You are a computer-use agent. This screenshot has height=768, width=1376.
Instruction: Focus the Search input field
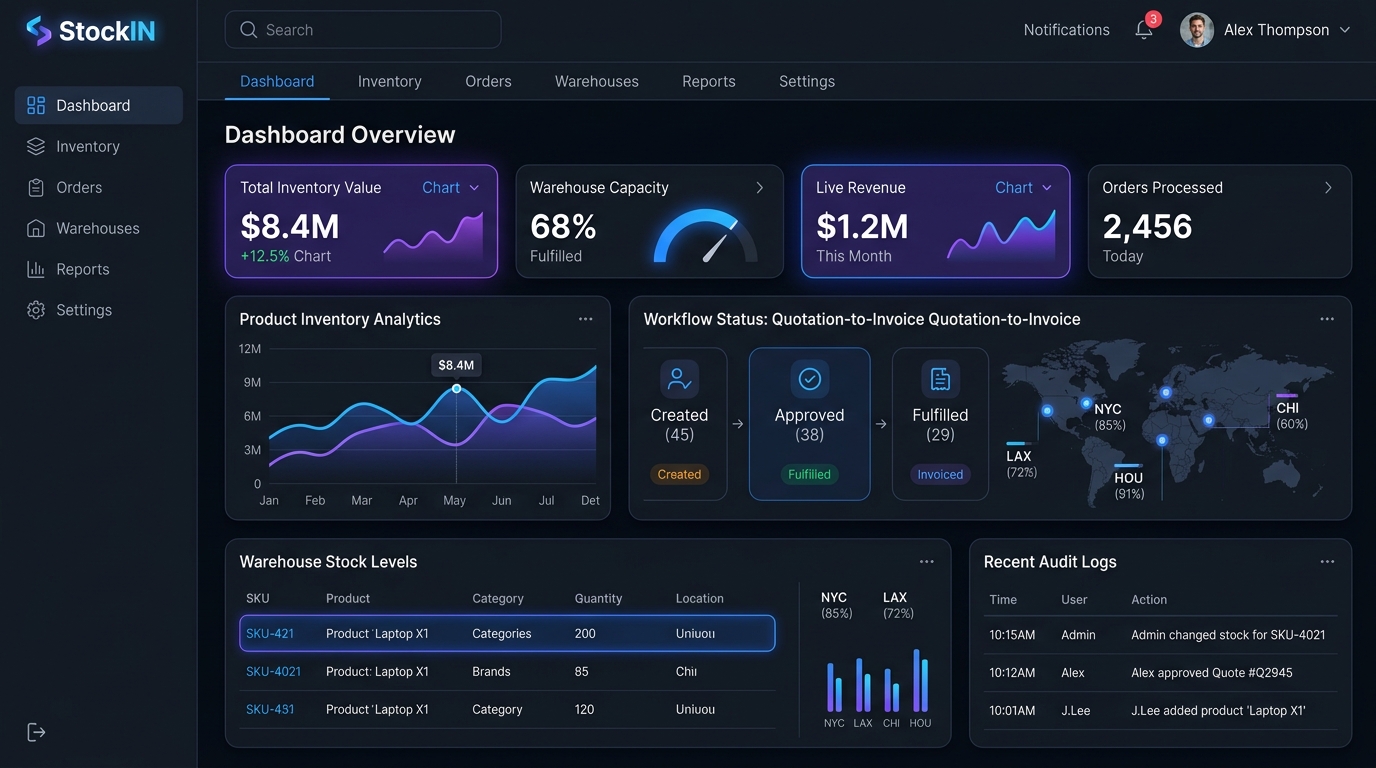363,30
